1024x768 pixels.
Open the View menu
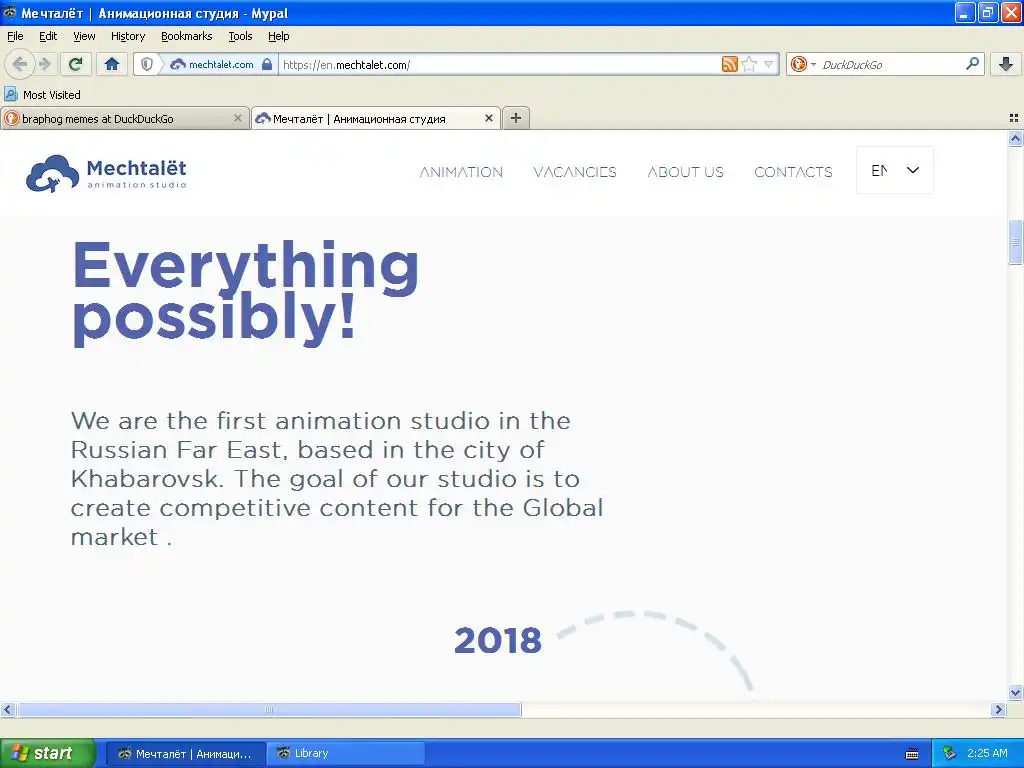pos(84,36)
